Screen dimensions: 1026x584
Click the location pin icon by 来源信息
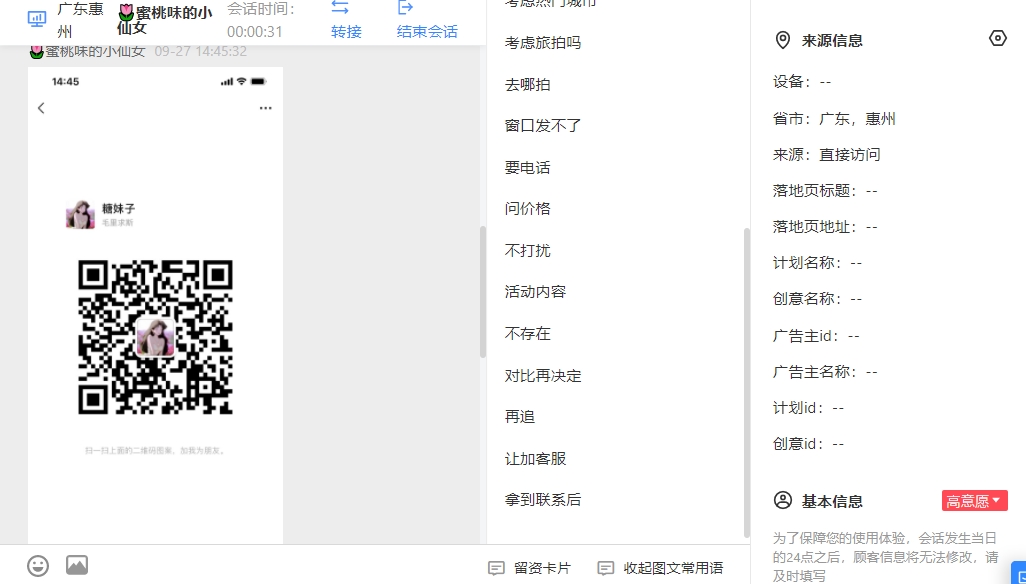[x=783, y=41]
